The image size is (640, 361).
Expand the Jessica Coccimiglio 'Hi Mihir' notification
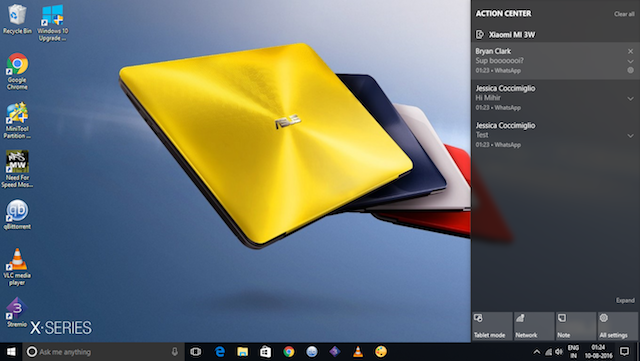[630, 98]
